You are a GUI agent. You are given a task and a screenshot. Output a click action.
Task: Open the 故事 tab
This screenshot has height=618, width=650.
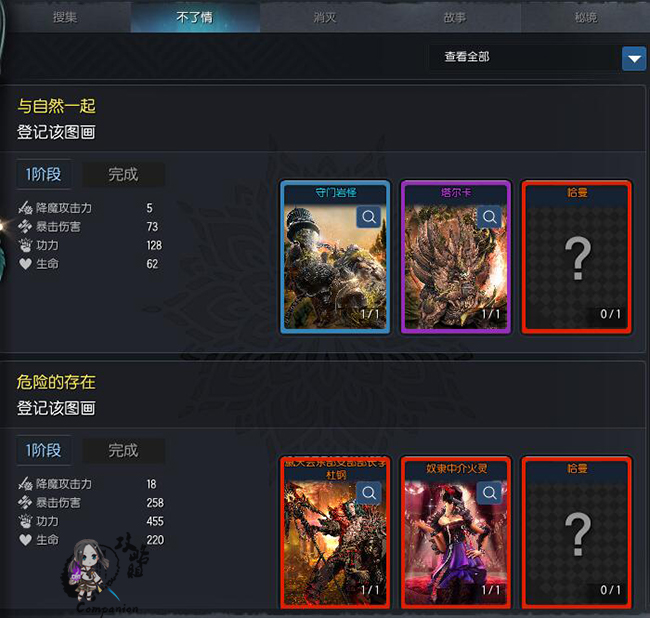(x=455, y=17)
